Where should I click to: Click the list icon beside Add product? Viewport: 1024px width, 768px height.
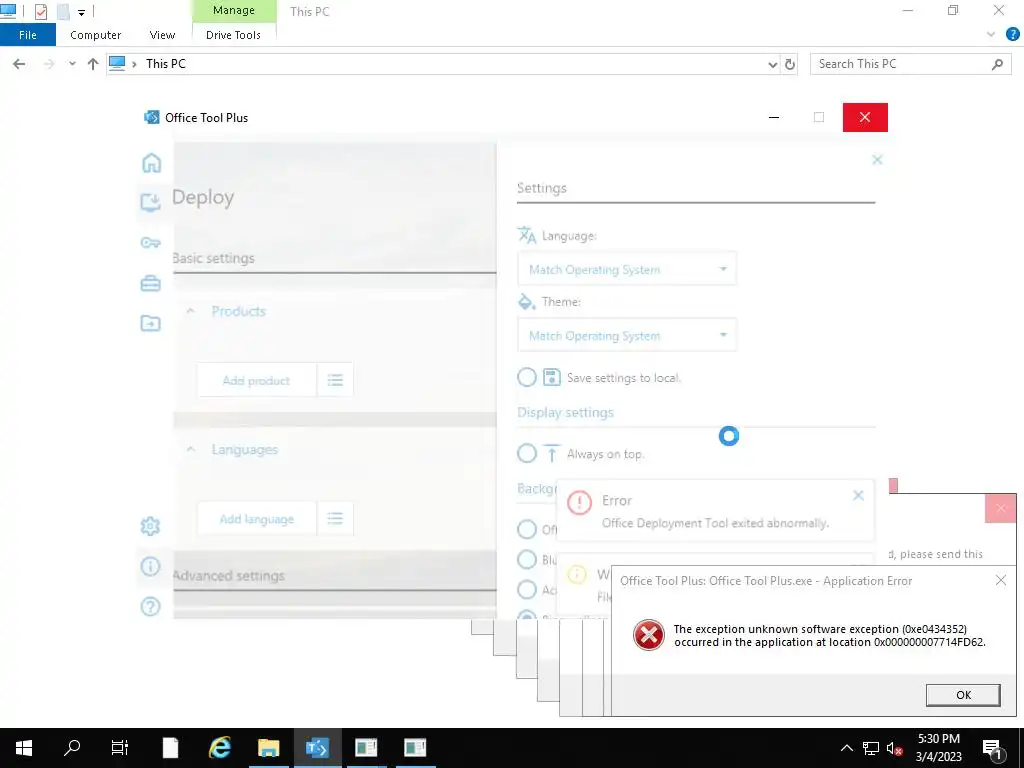[335, 380]
